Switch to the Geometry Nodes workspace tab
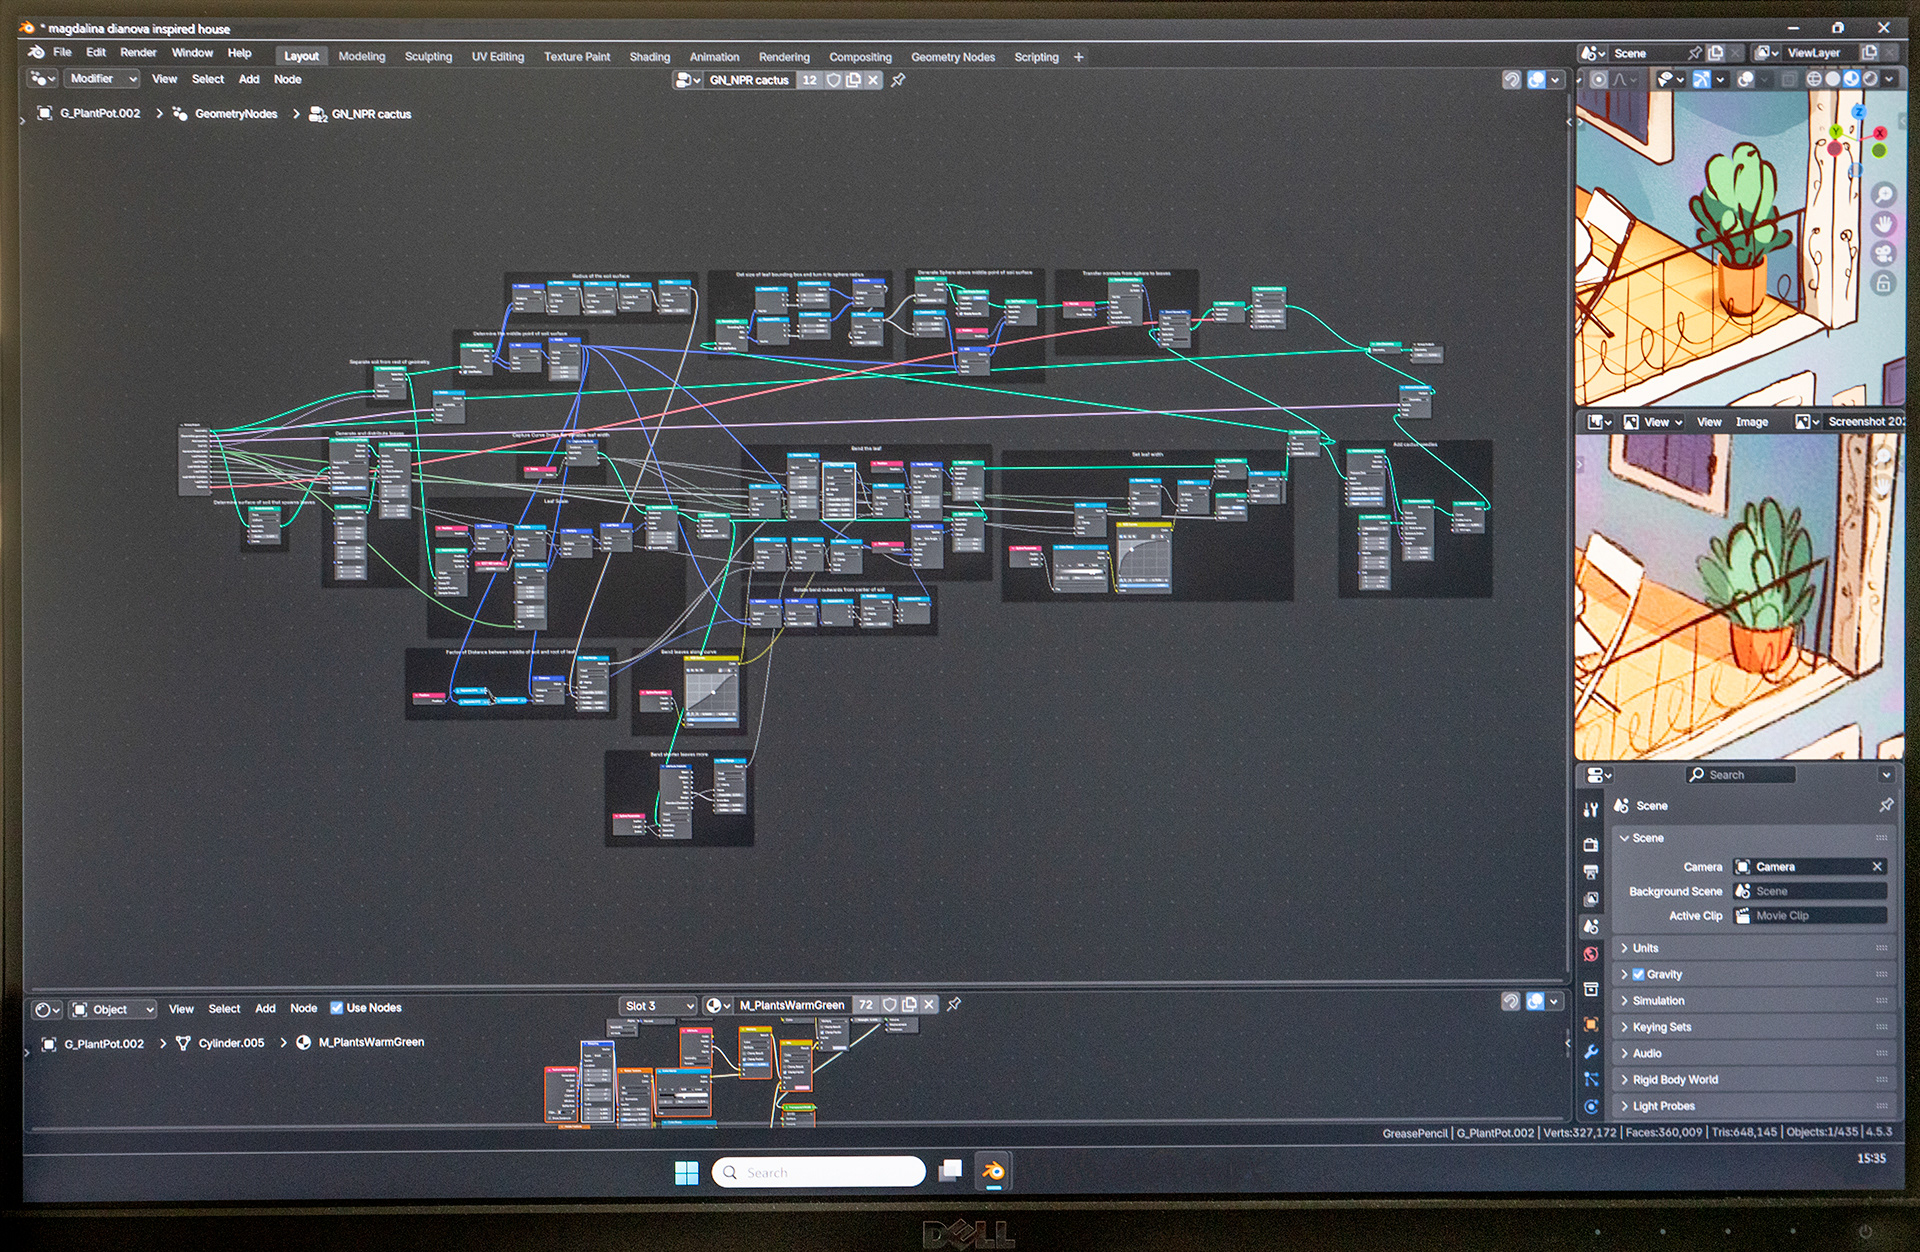Image resolution: width=1920 pixels, height=1252 pixels. point(952,57)
